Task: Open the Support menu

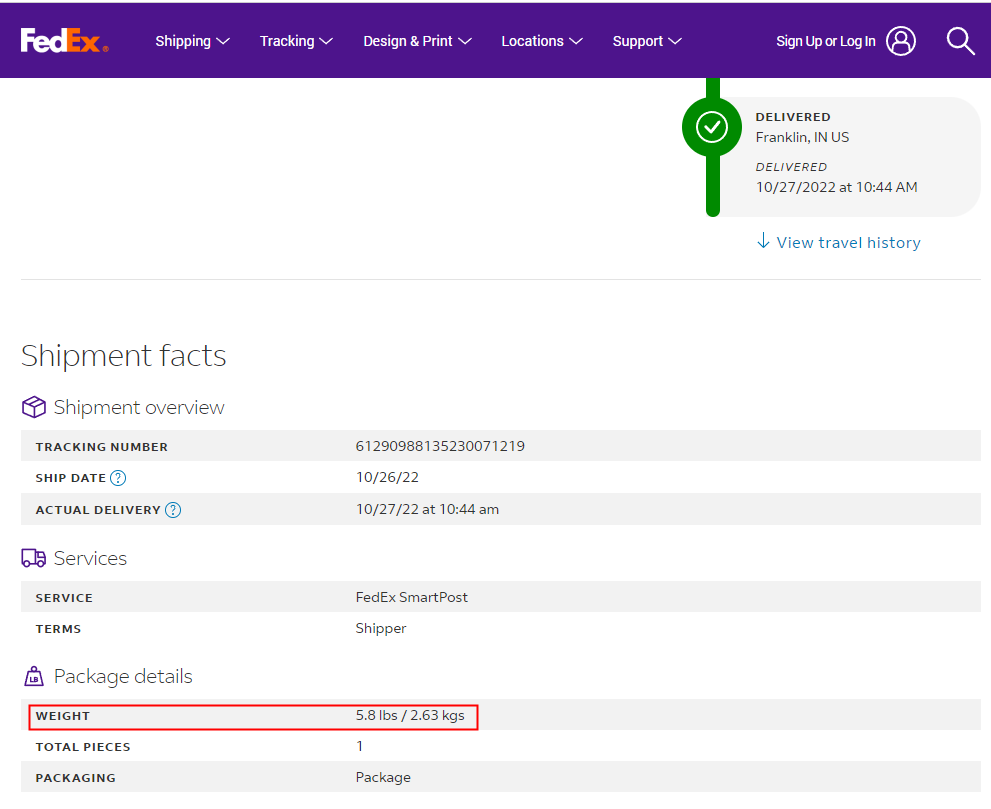Action: coord(647,41)
